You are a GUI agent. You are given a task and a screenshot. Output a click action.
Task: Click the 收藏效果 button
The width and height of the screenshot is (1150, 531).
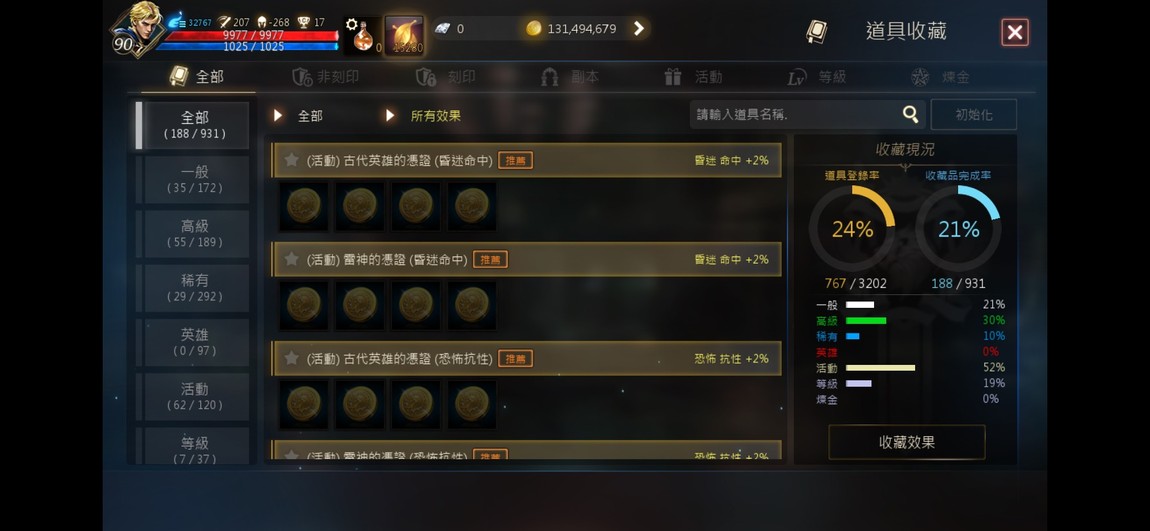(x=907, y=442)
